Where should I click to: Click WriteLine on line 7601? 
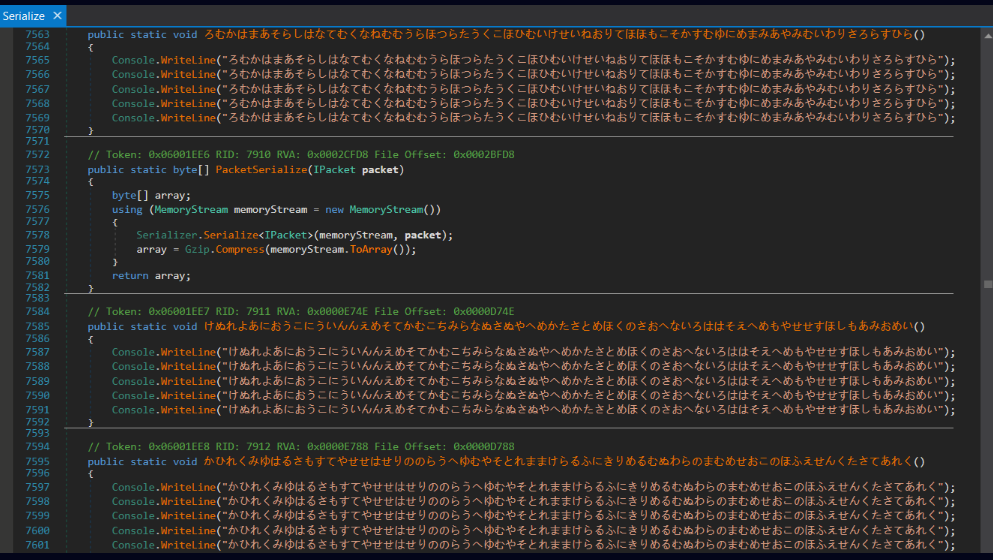pyautogui.click(x=188, y=545)
